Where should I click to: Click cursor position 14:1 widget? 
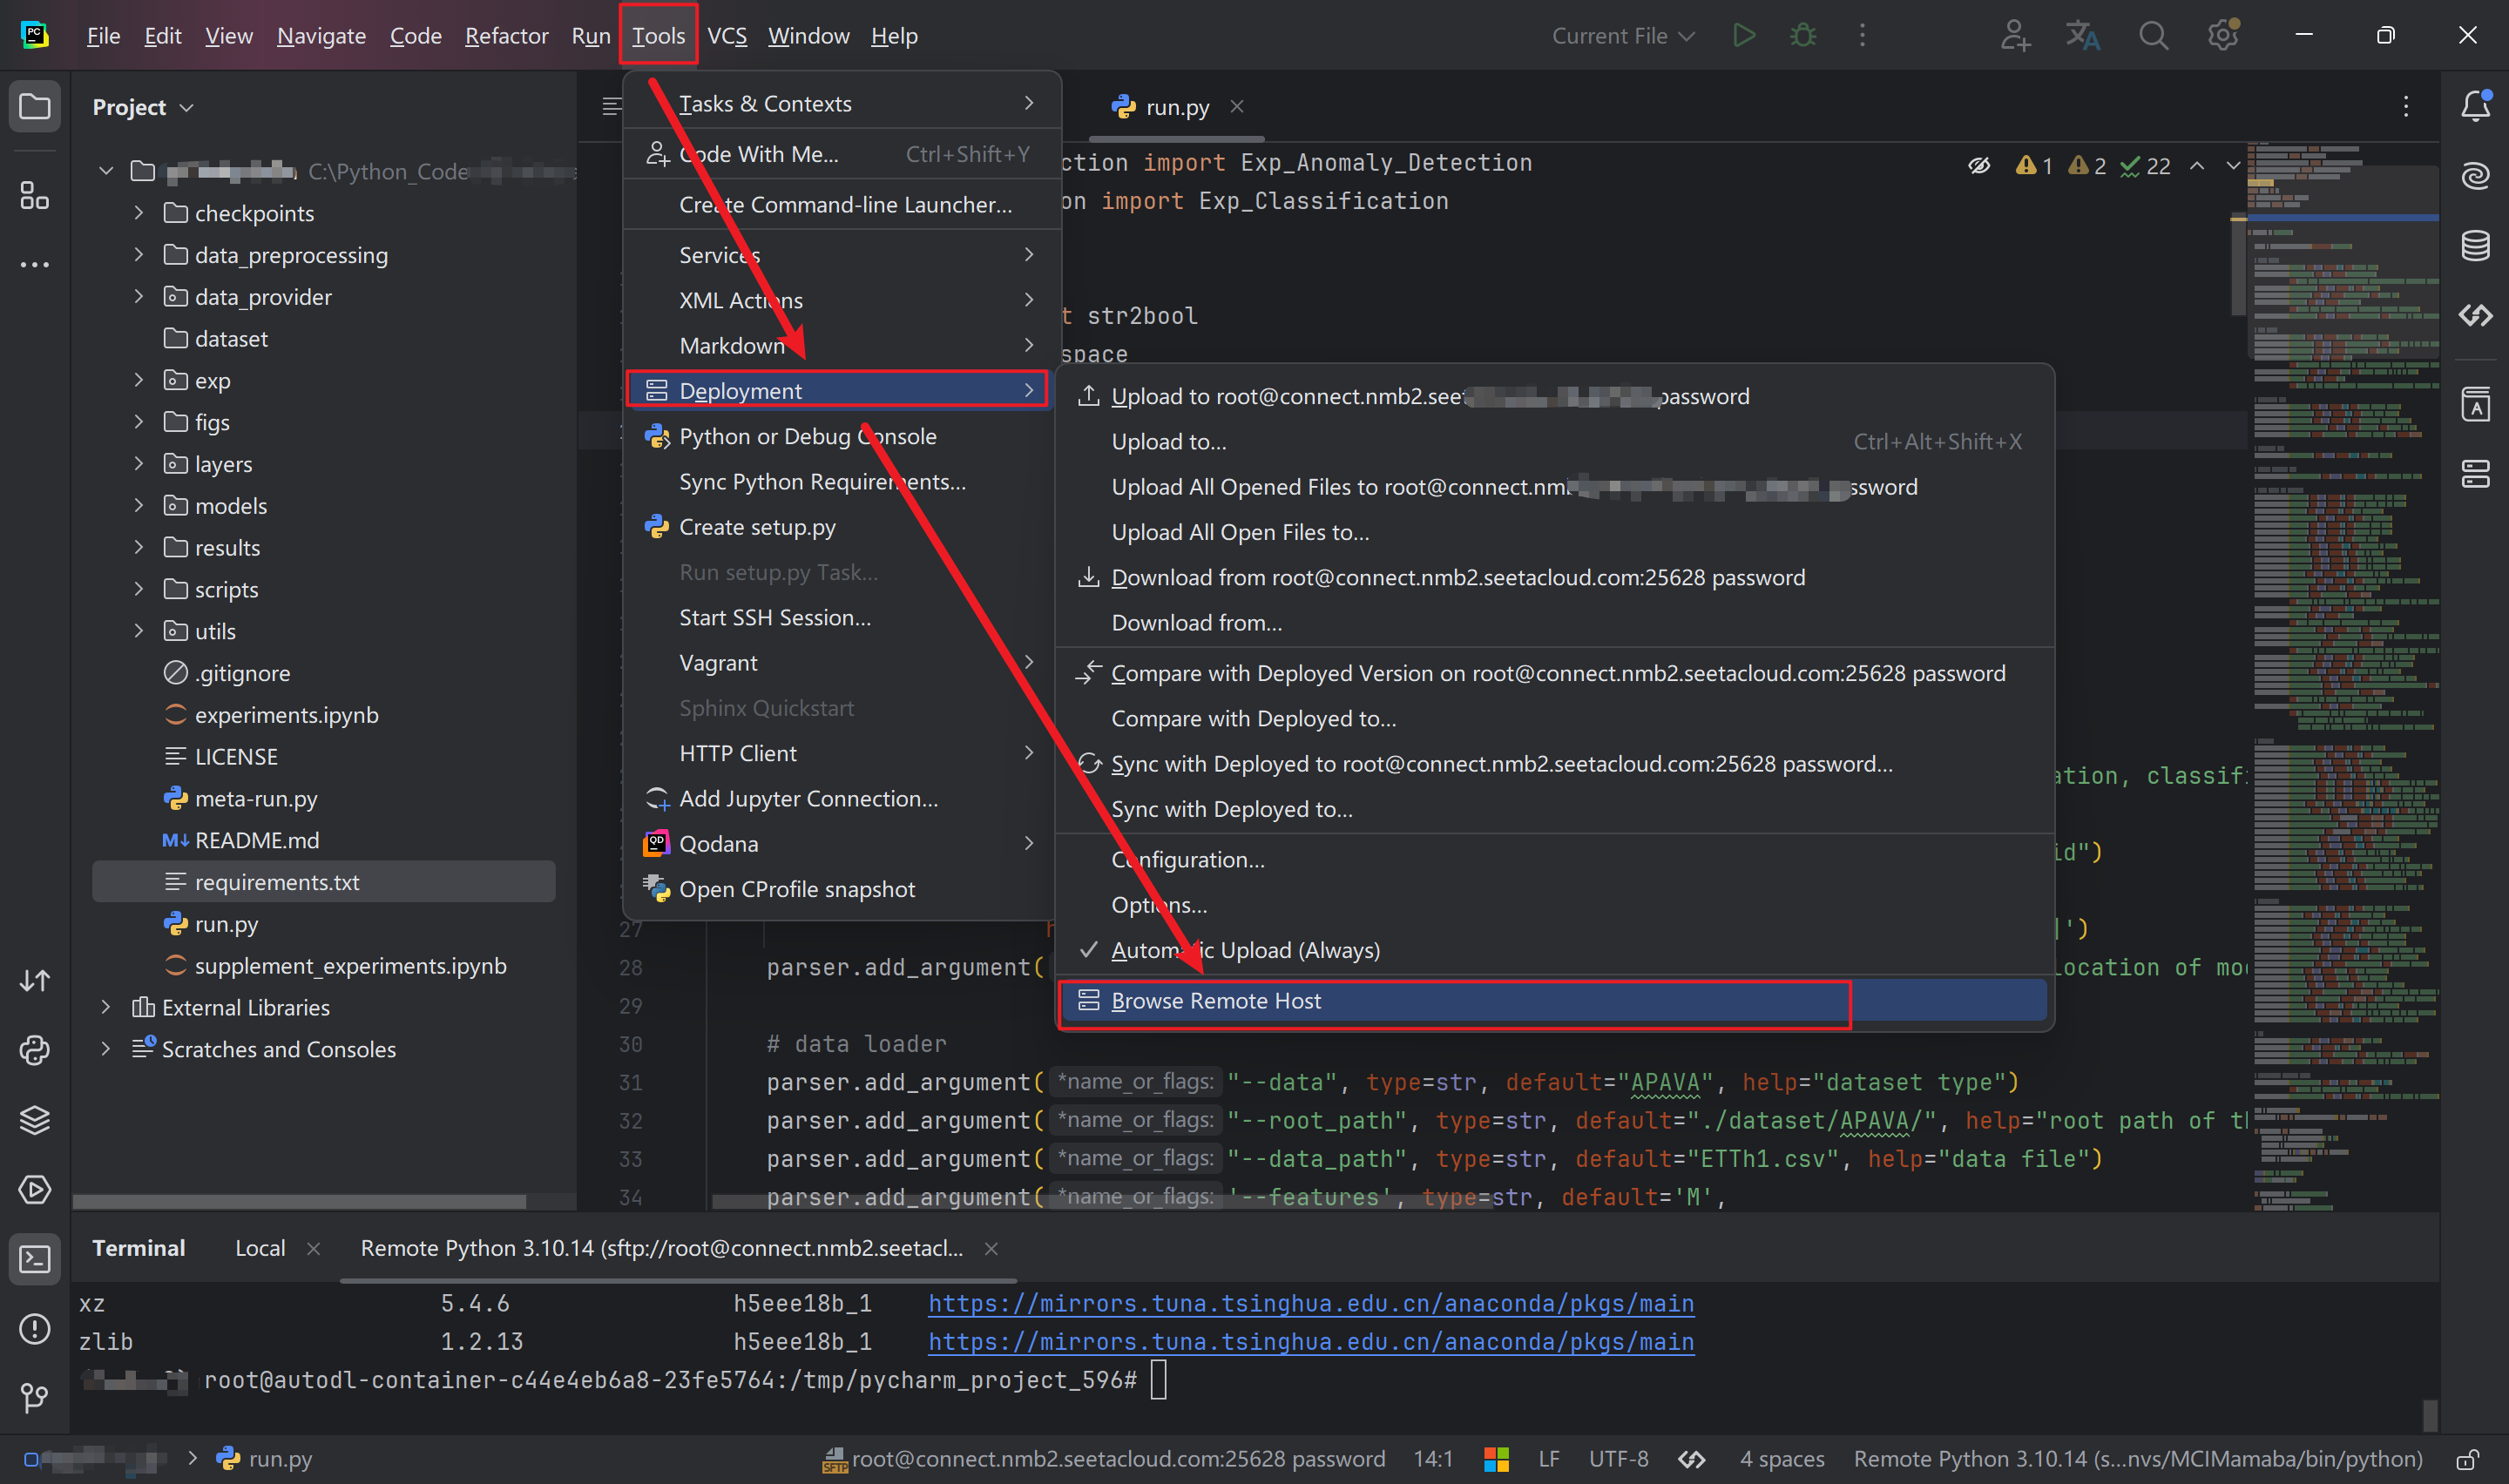pyautogui.click(x=1432, y=1459)
